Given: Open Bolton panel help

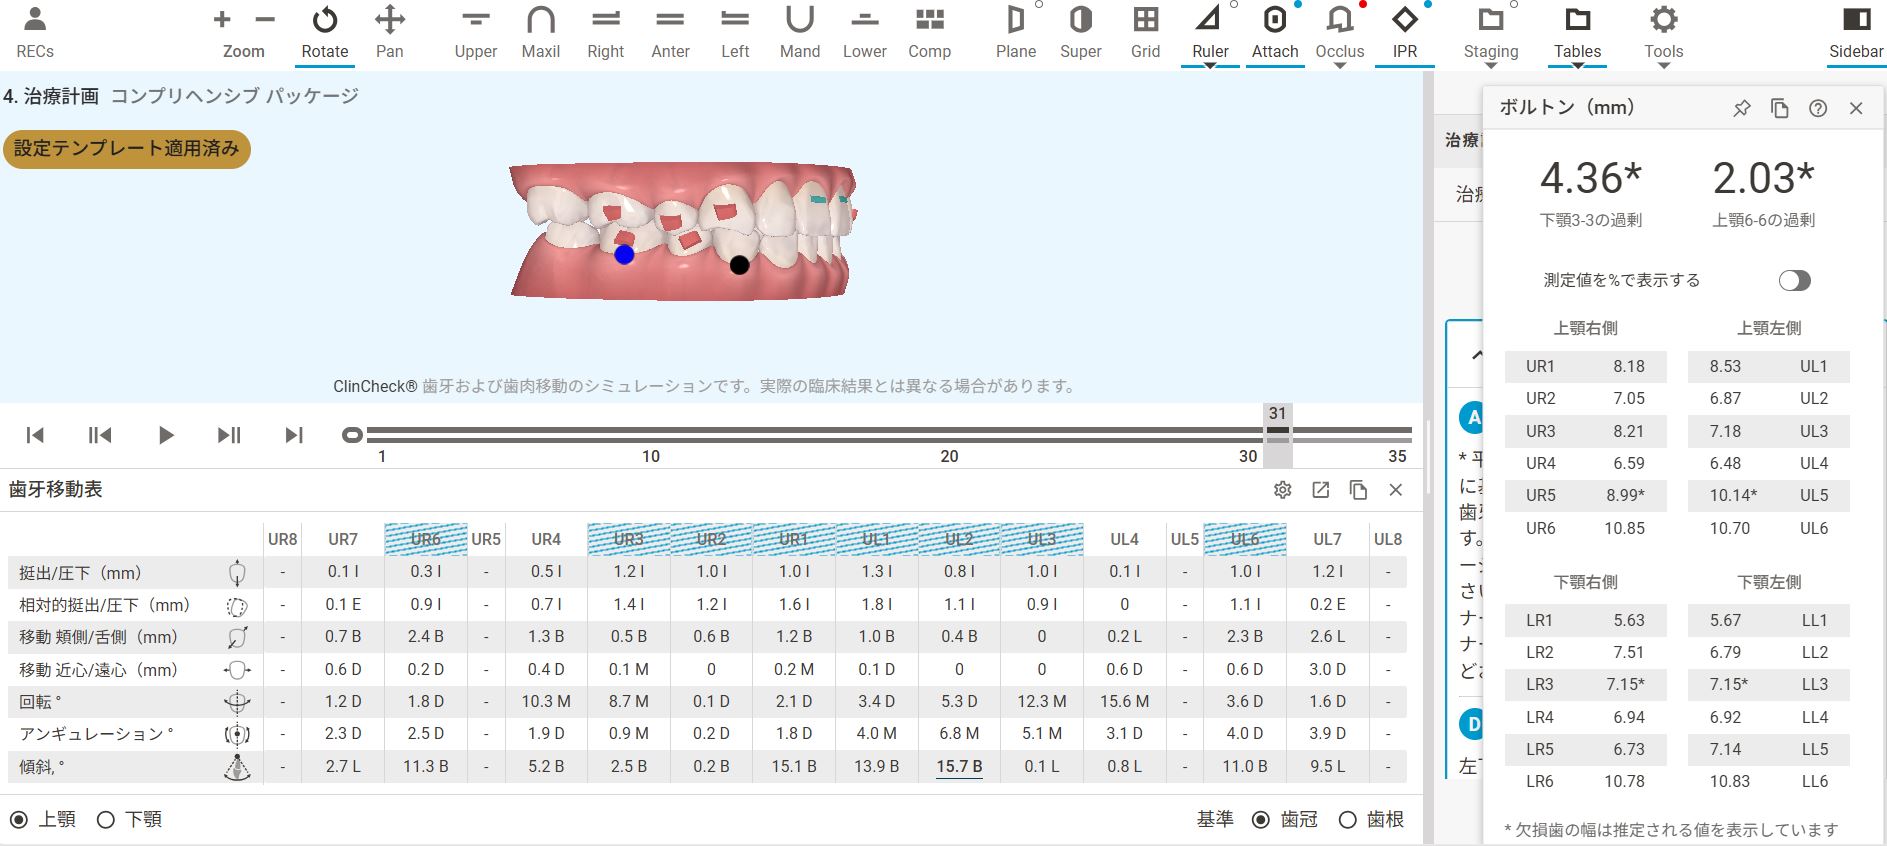Looking at the screenshot, I should coord(1818,109).
